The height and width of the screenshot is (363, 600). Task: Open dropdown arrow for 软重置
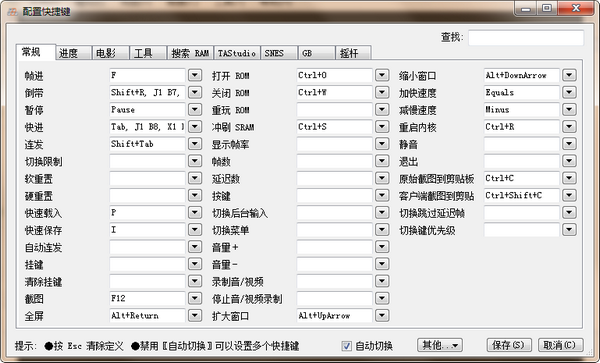coord(195,178)
